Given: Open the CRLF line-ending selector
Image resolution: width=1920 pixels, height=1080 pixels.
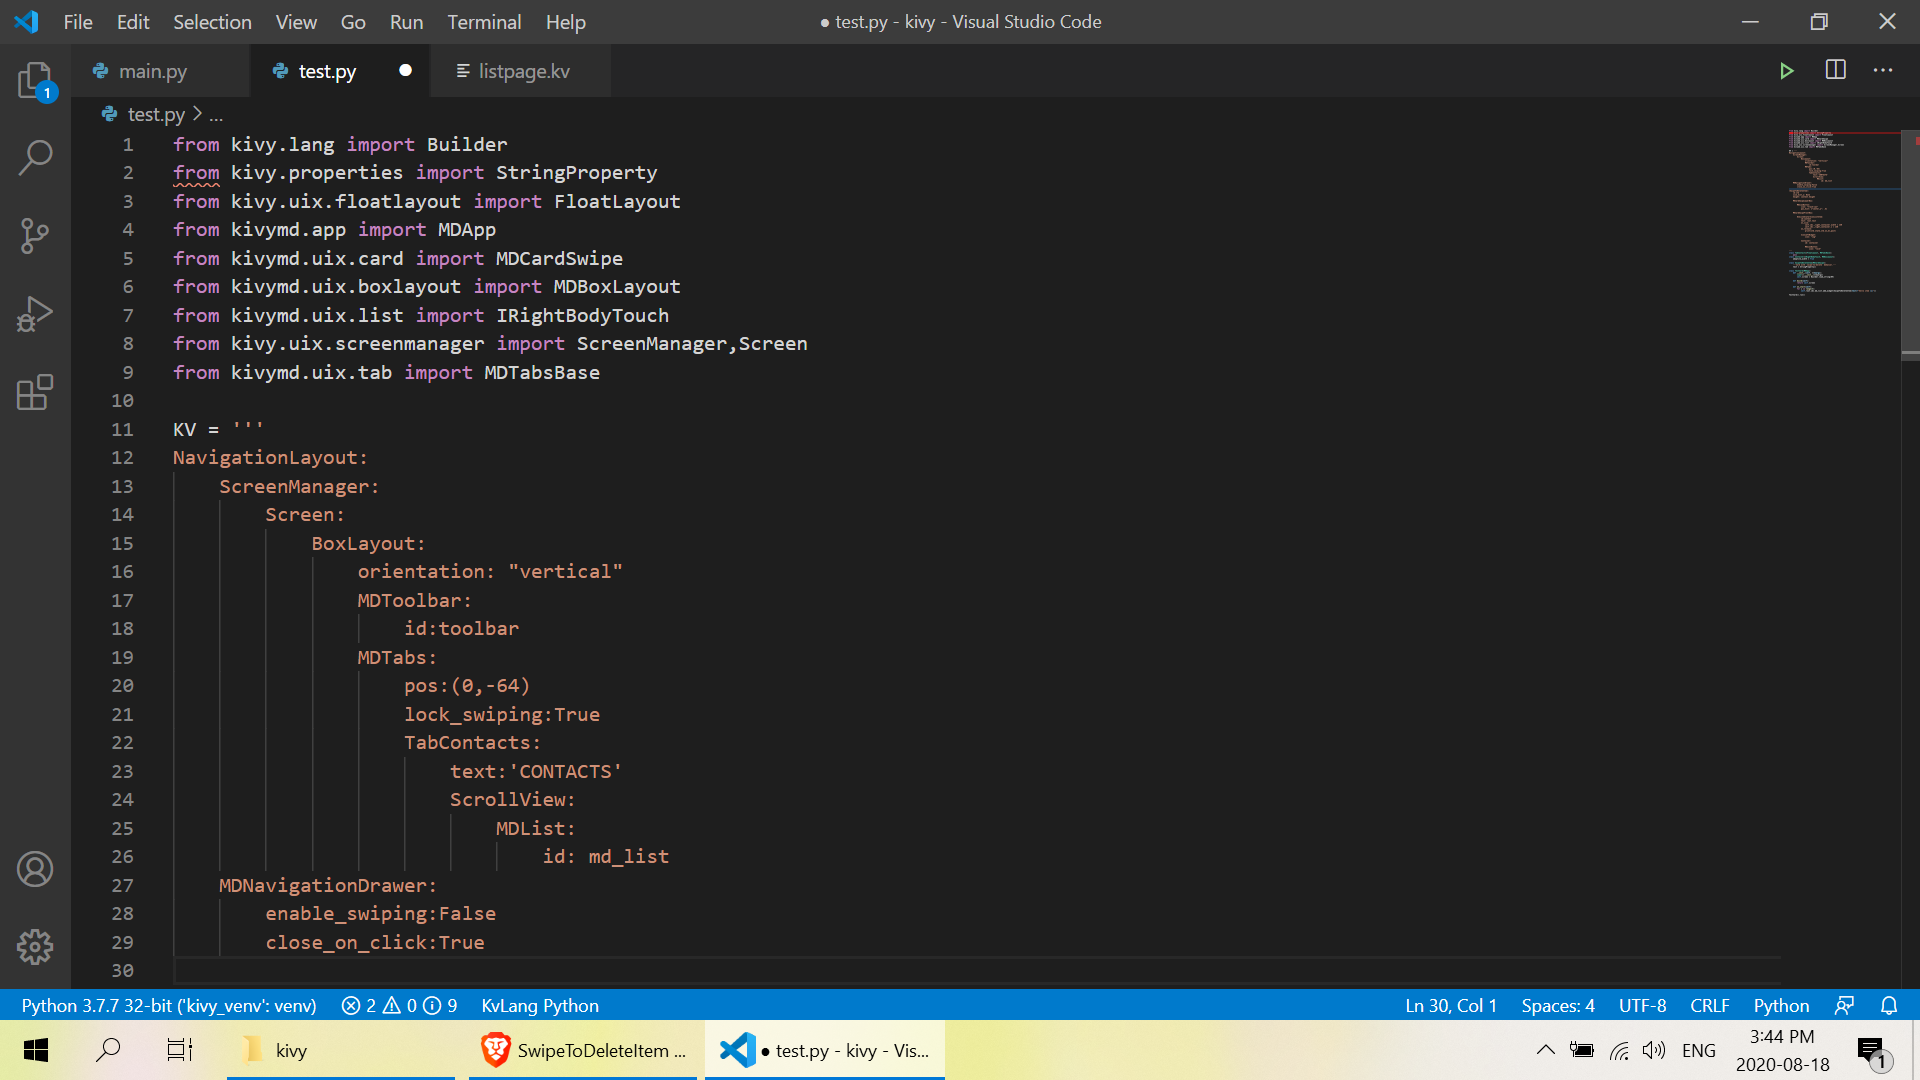Looking at the screenshot, I should [1710, 1006].
